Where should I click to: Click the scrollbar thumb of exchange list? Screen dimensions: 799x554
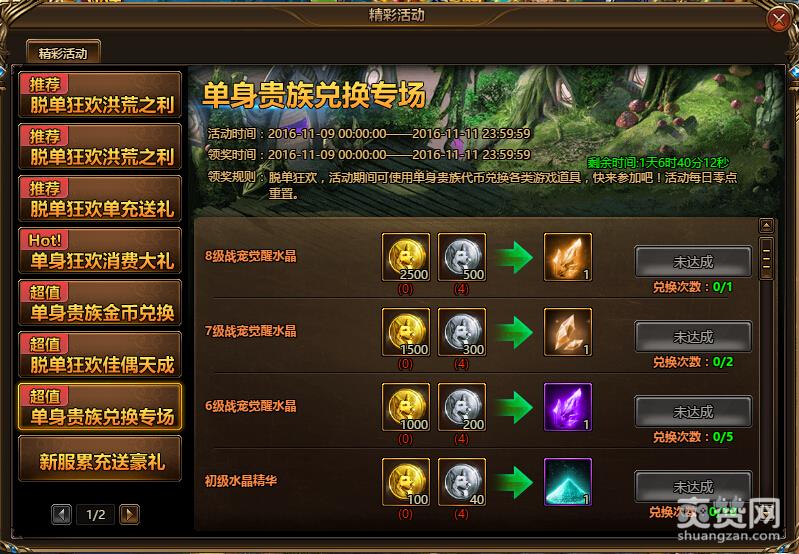point(766,258)
